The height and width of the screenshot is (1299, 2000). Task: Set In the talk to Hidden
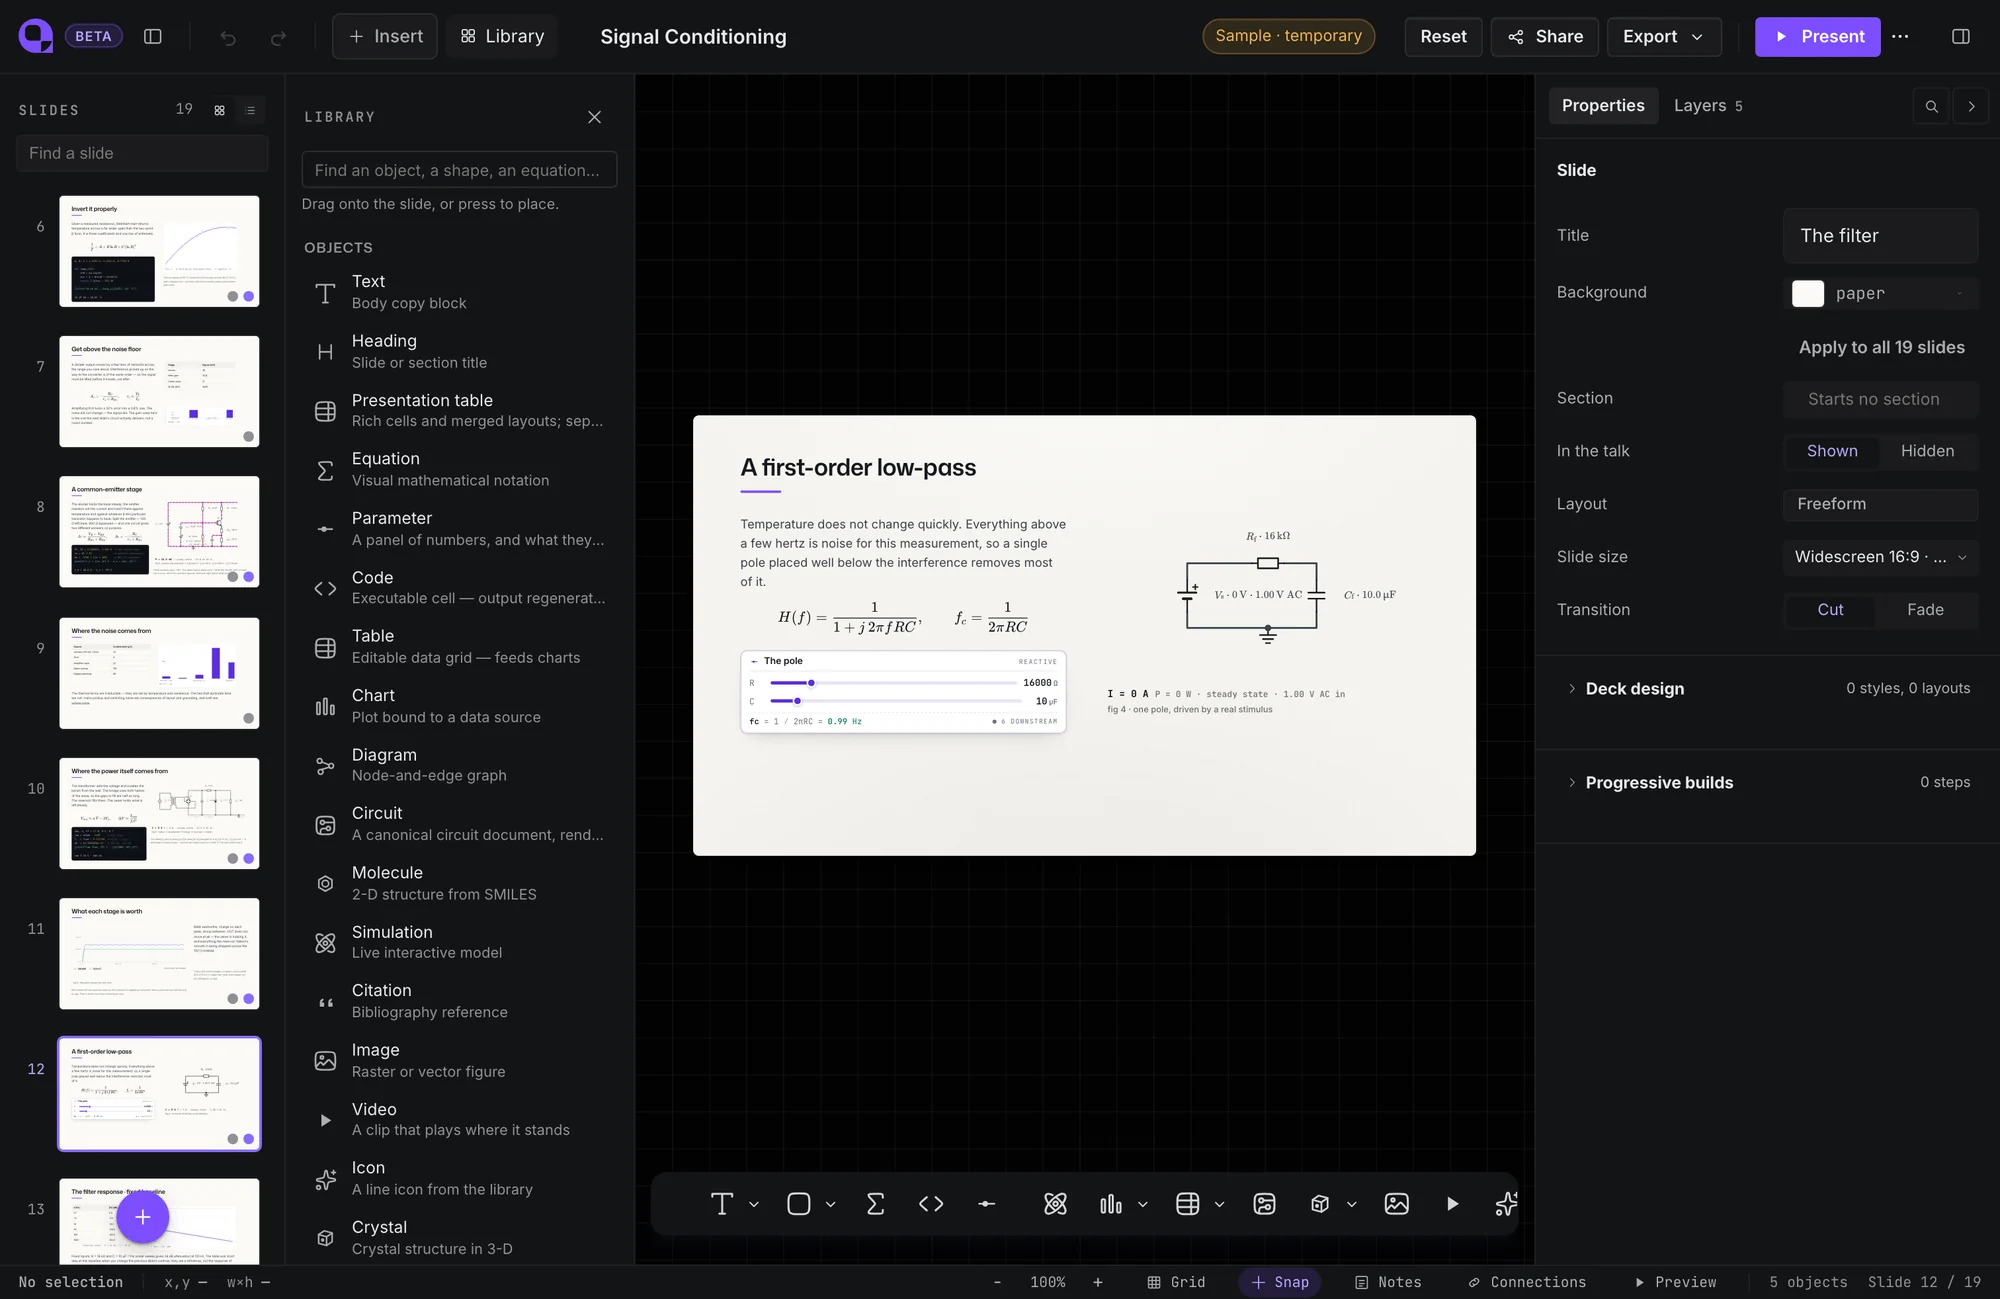pyautogui.click(x=1927, y=451)
